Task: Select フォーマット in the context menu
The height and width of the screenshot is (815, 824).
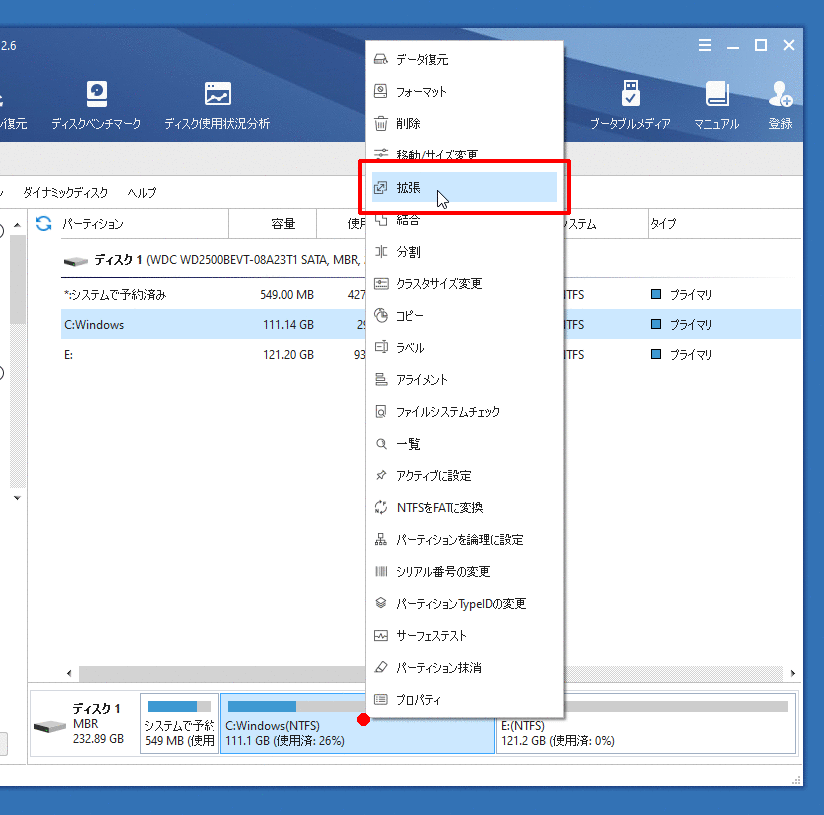Action: point(421,92)
